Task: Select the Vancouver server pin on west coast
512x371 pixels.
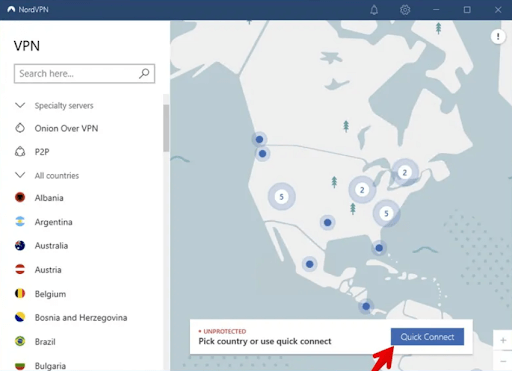Action: pos(259,139)
